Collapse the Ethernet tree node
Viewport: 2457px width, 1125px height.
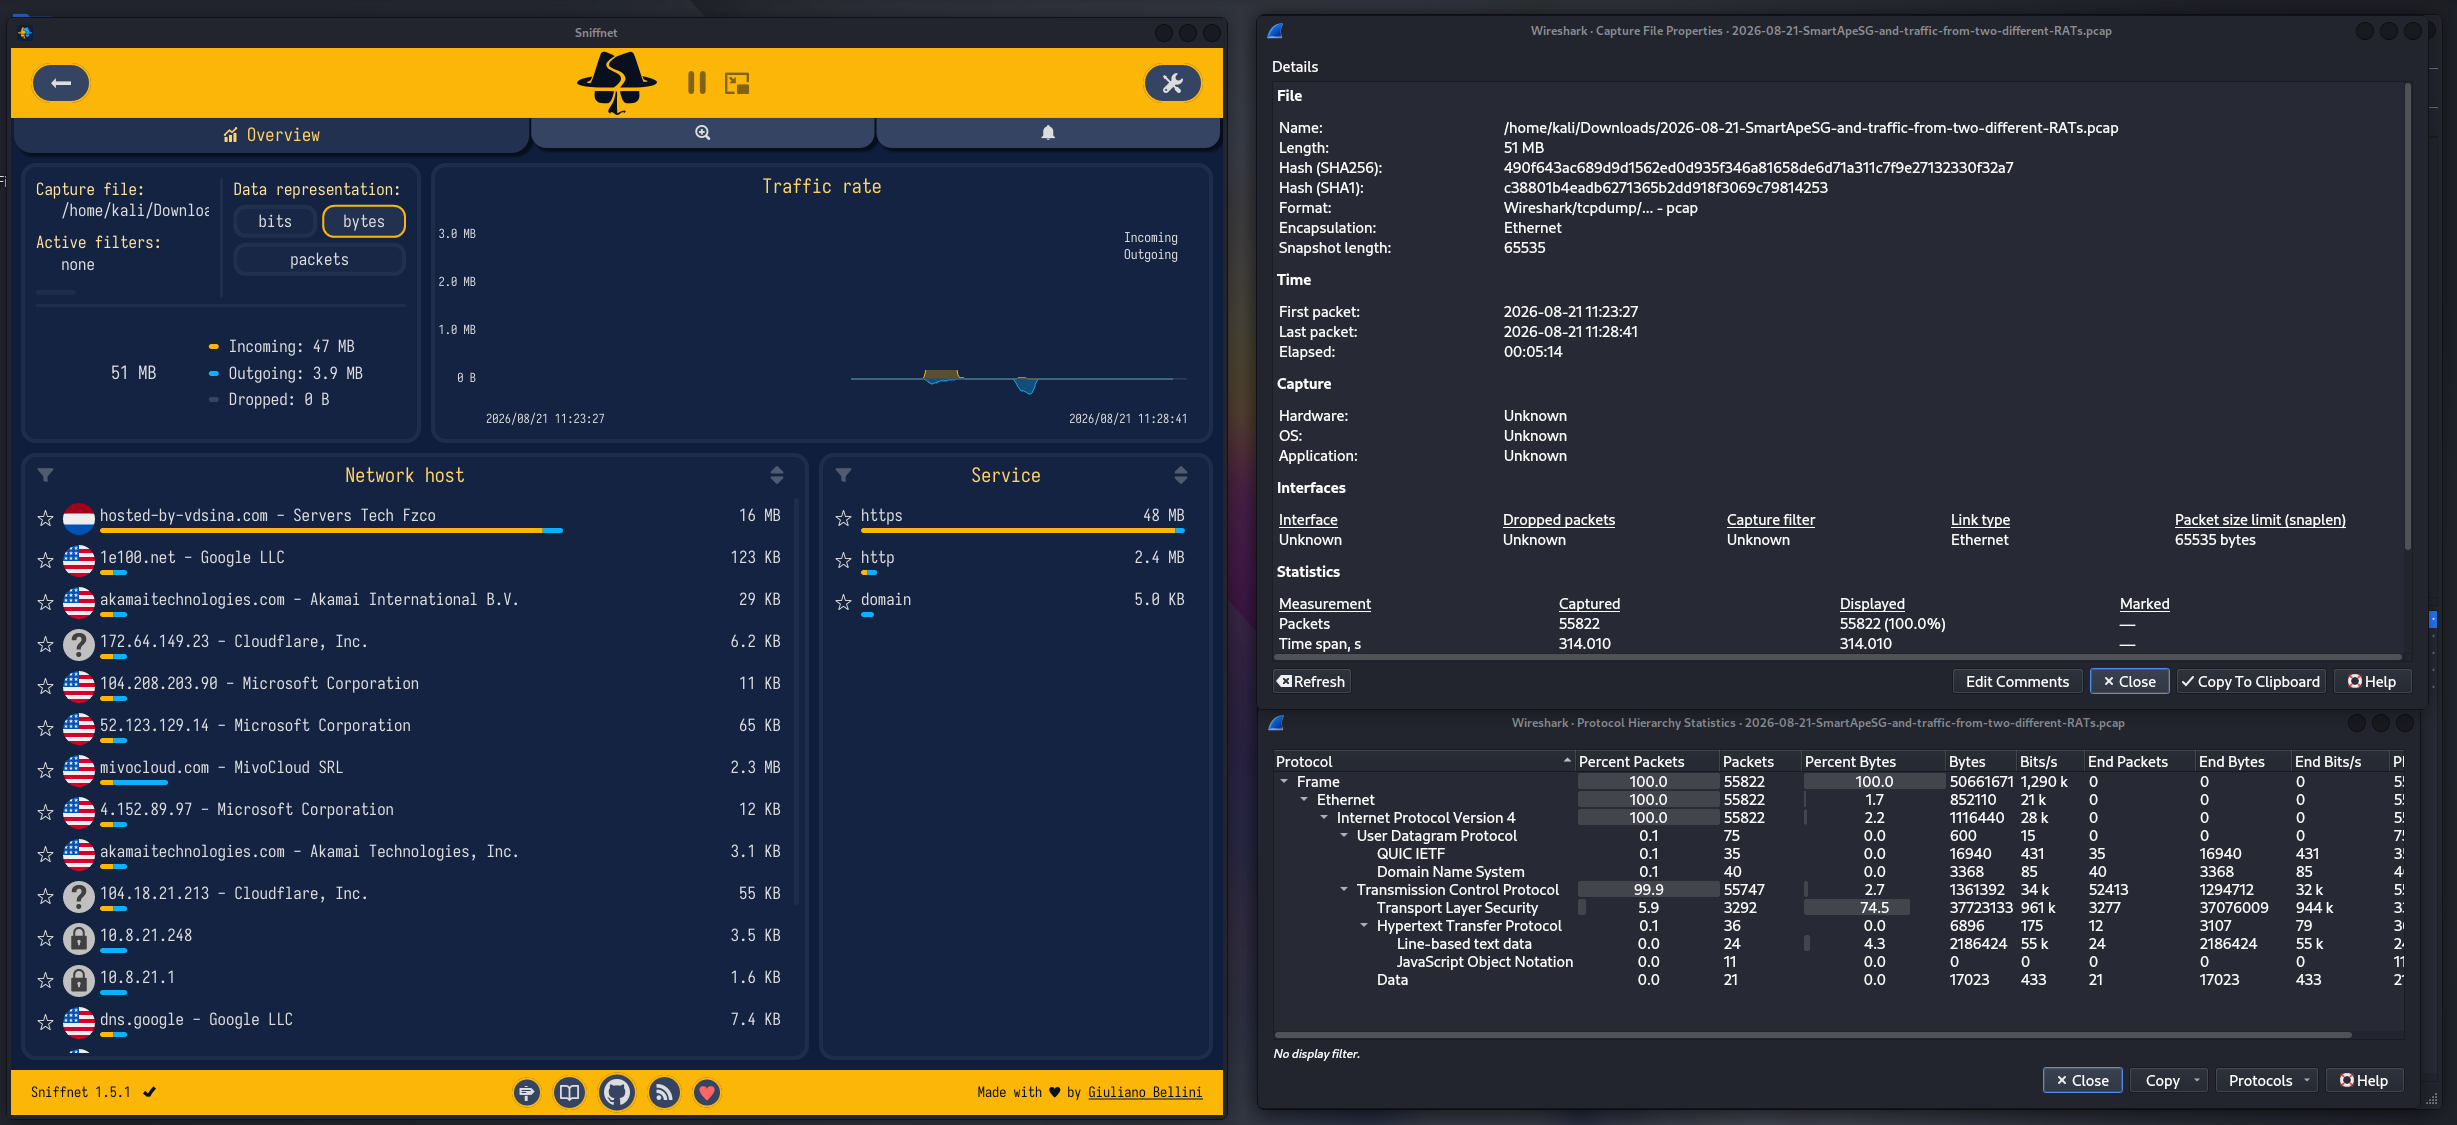click(x=1304, y=799)
